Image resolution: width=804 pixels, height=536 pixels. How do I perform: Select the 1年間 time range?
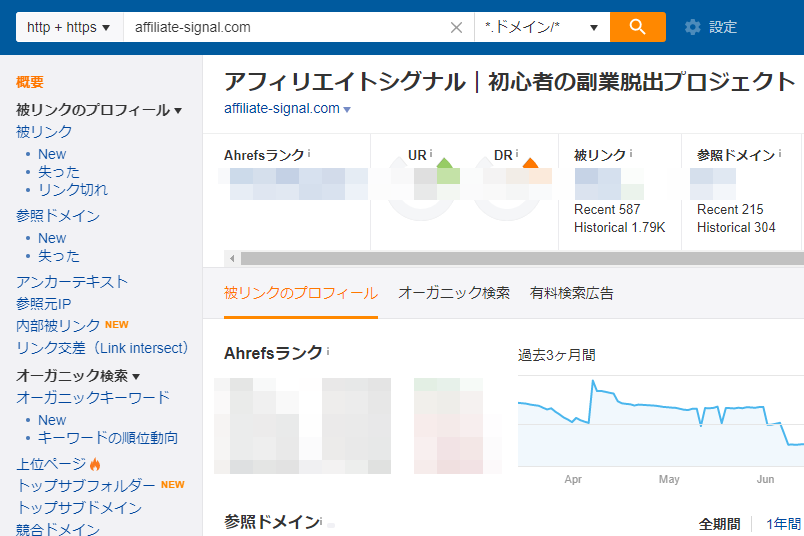pyautogui.click(x=783, y=524)
